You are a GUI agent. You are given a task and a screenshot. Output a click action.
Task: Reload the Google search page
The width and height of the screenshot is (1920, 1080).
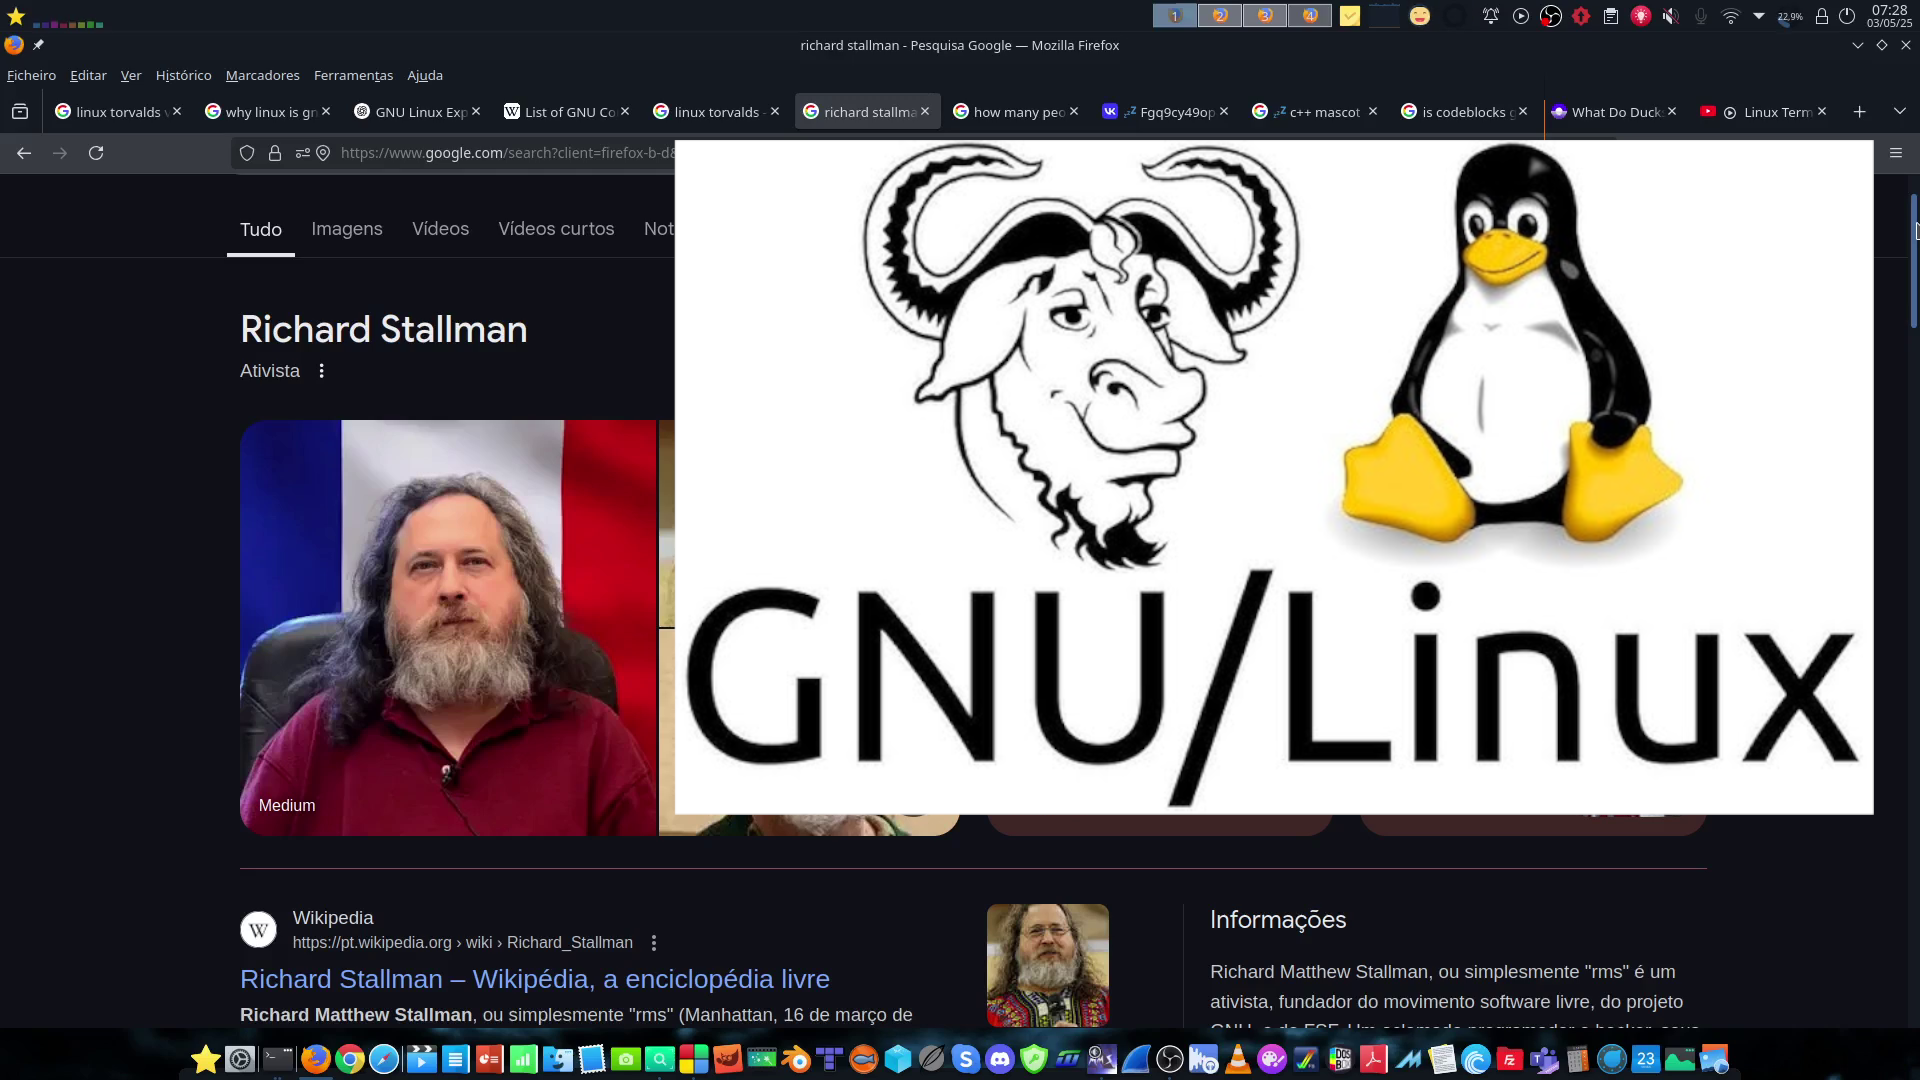tap(96, 153)
